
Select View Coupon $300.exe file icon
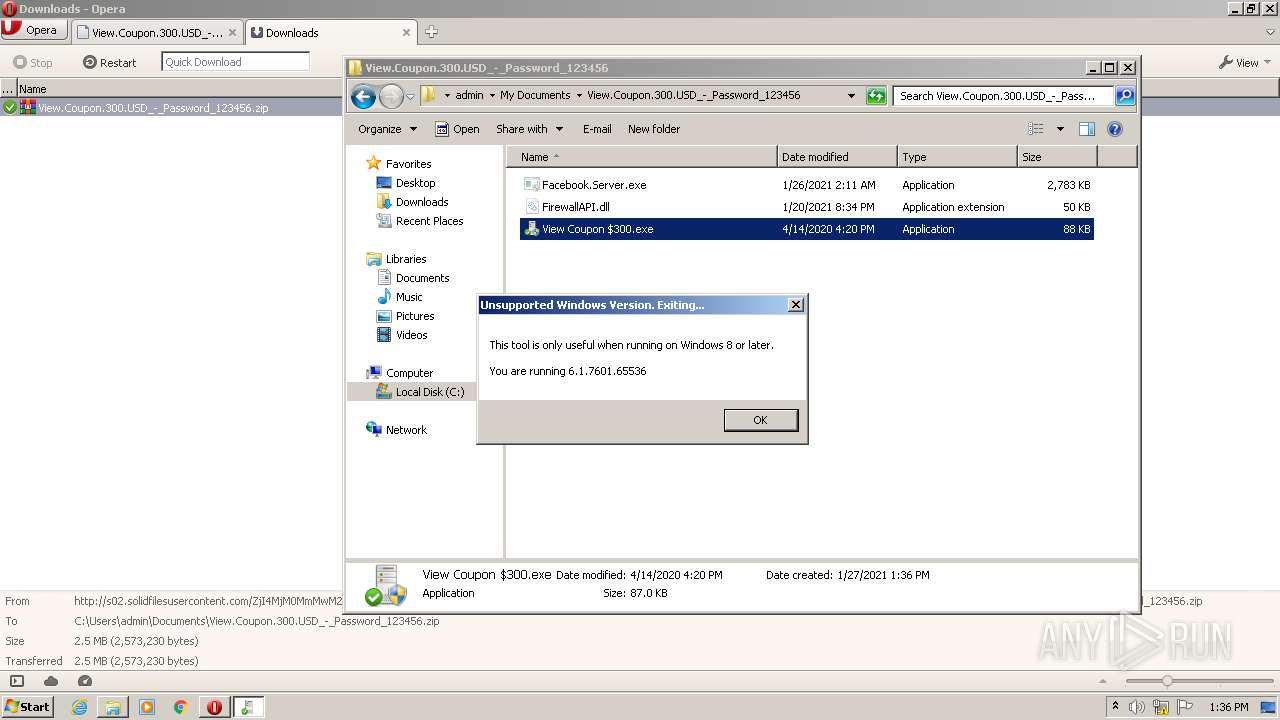[532, 229]
